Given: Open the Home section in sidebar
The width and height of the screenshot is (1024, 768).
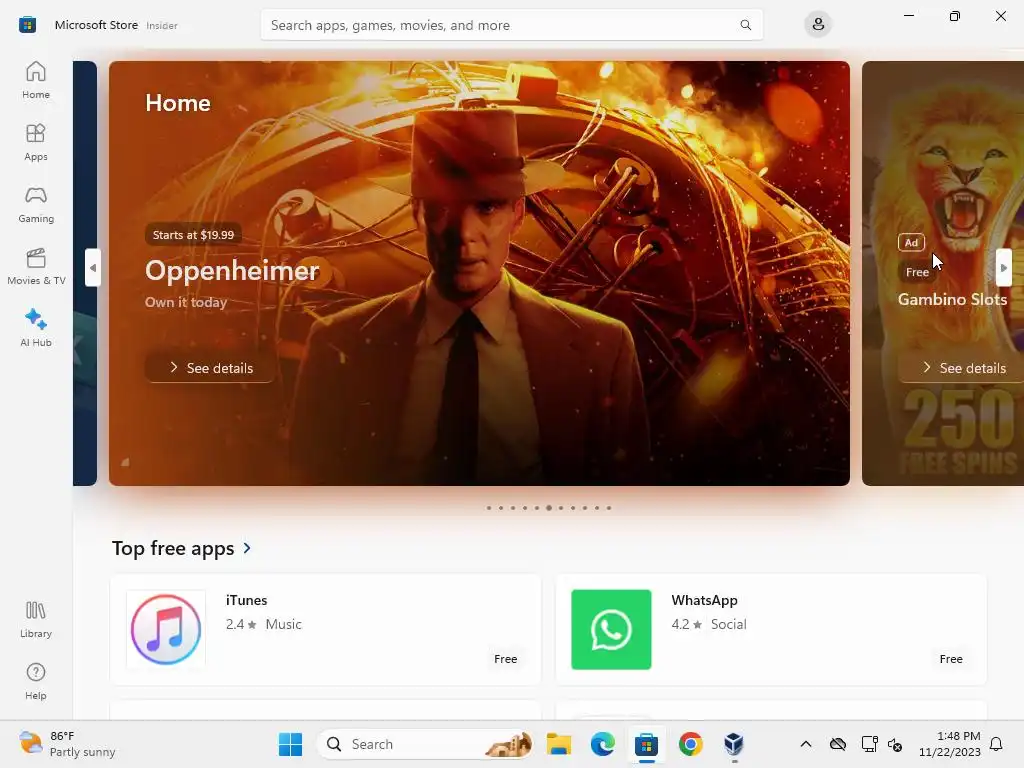Looking at the screenshot, I should point(36,80).
